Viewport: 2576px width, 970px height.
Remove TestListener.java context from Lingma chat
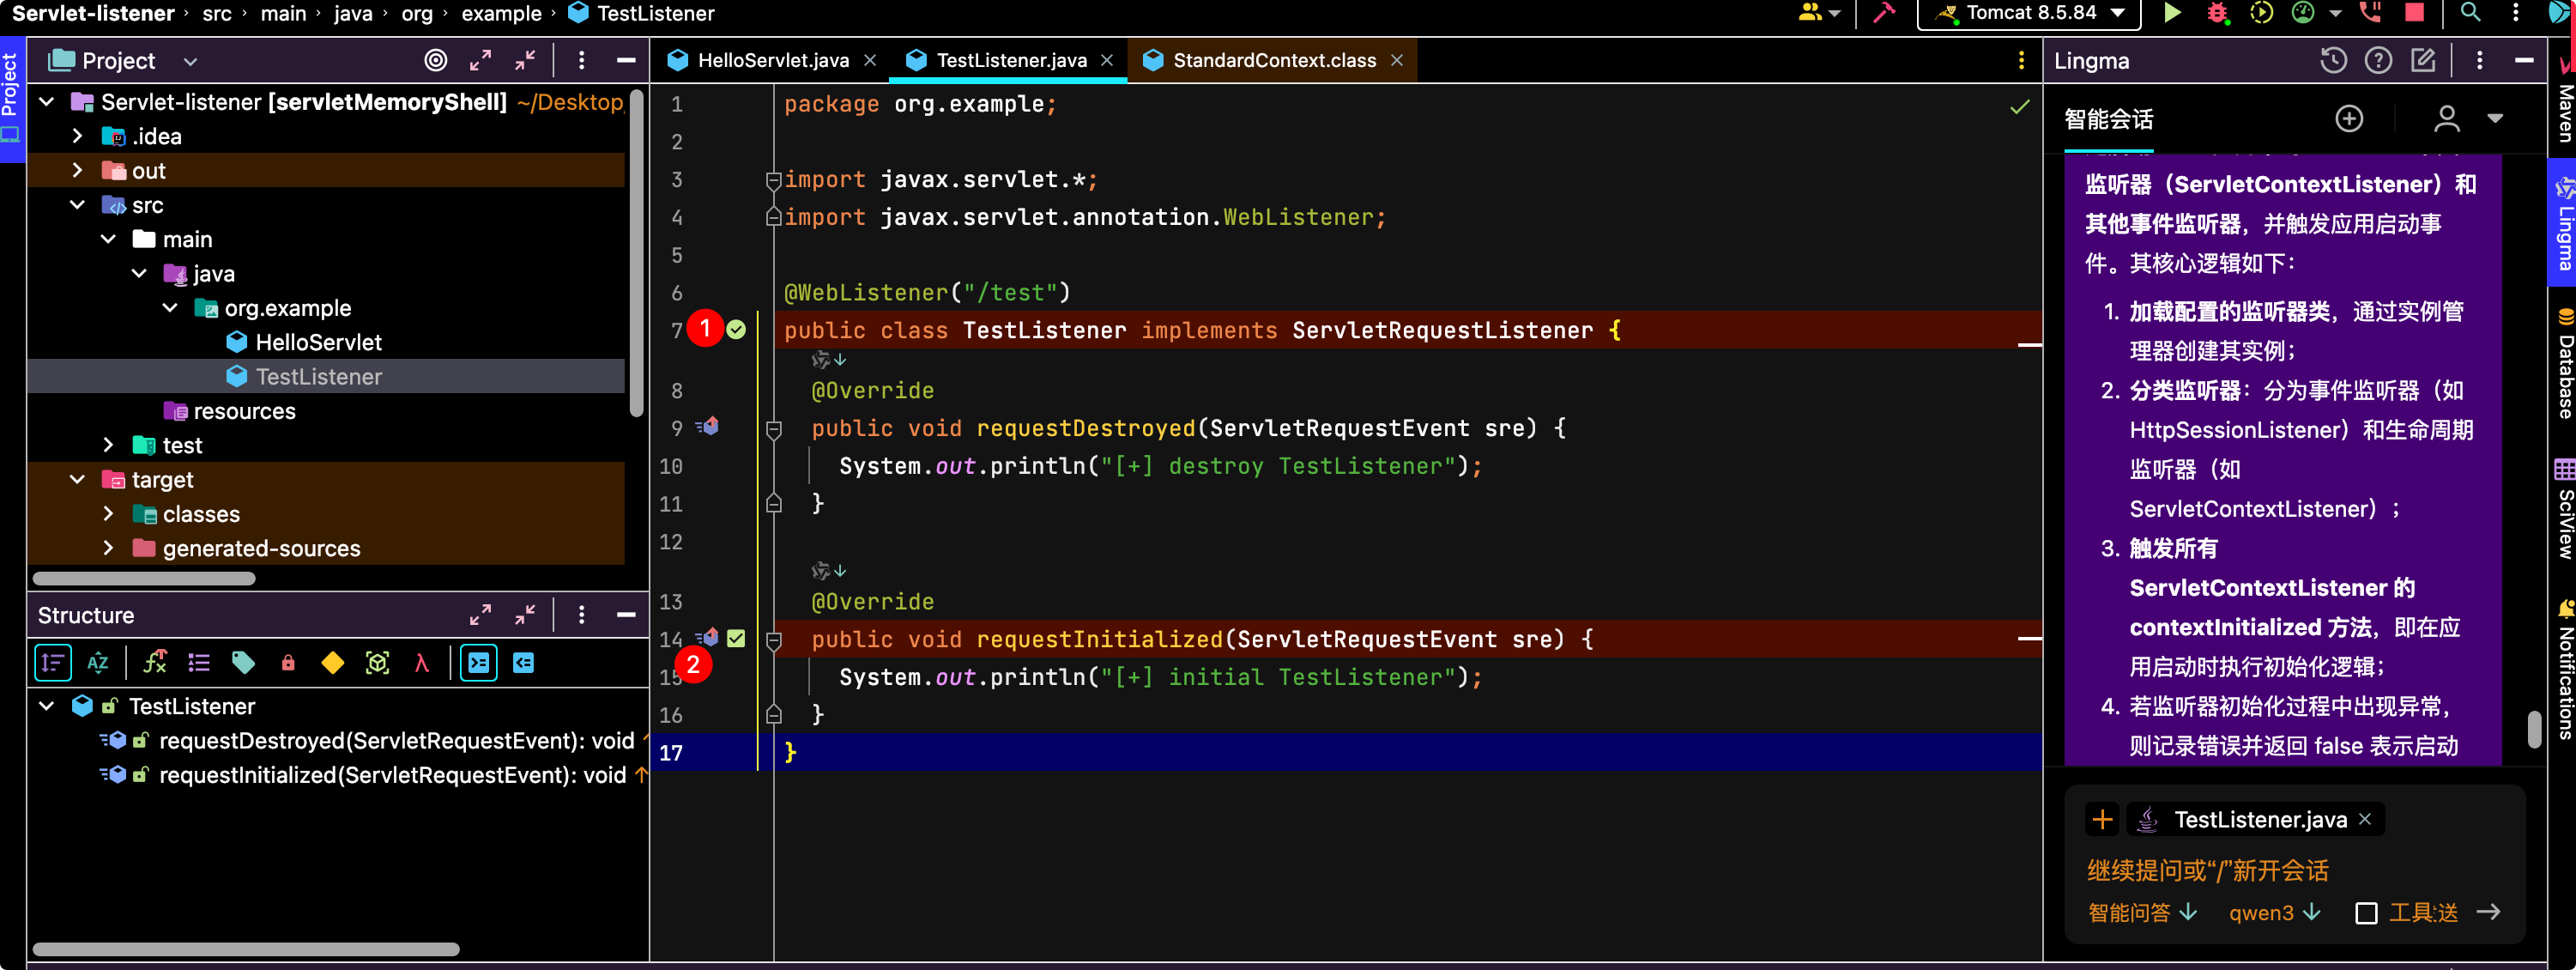coord(2364,819)
